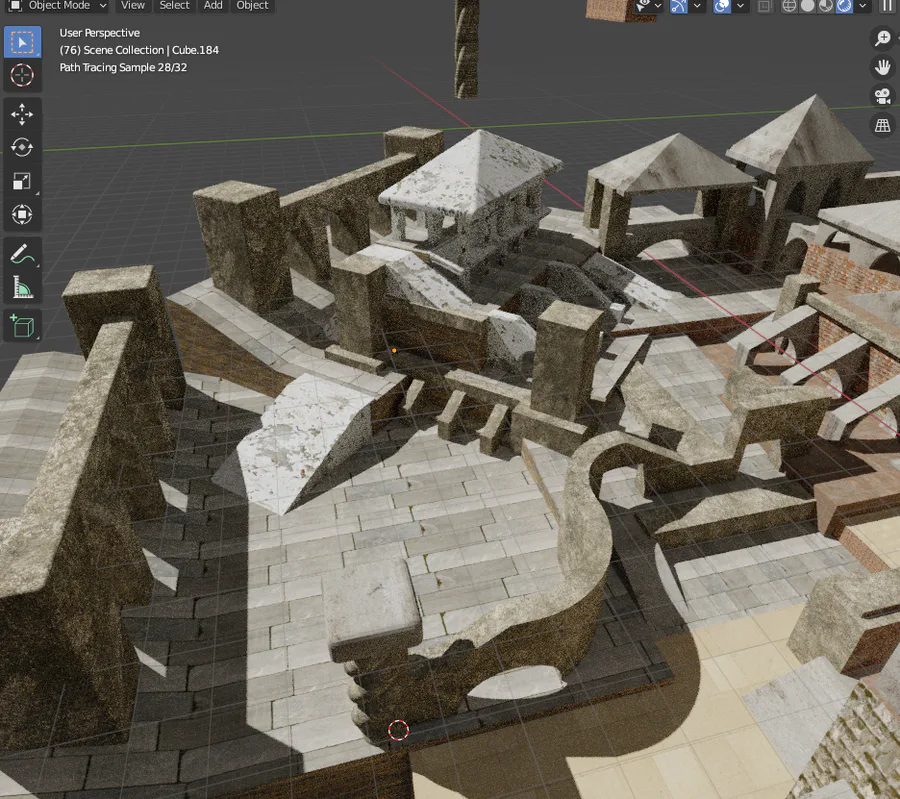Toggle viewport gizmos button
The width and height of the screenshot is (900, 799).
click(x=678, y=6)
